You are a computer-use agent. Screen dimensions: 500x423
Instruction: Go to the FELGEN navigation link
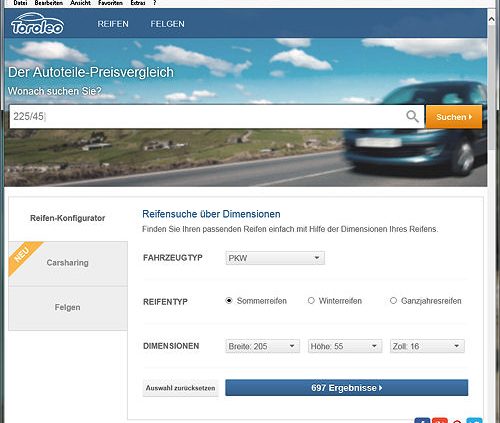(x=167, y=24)
